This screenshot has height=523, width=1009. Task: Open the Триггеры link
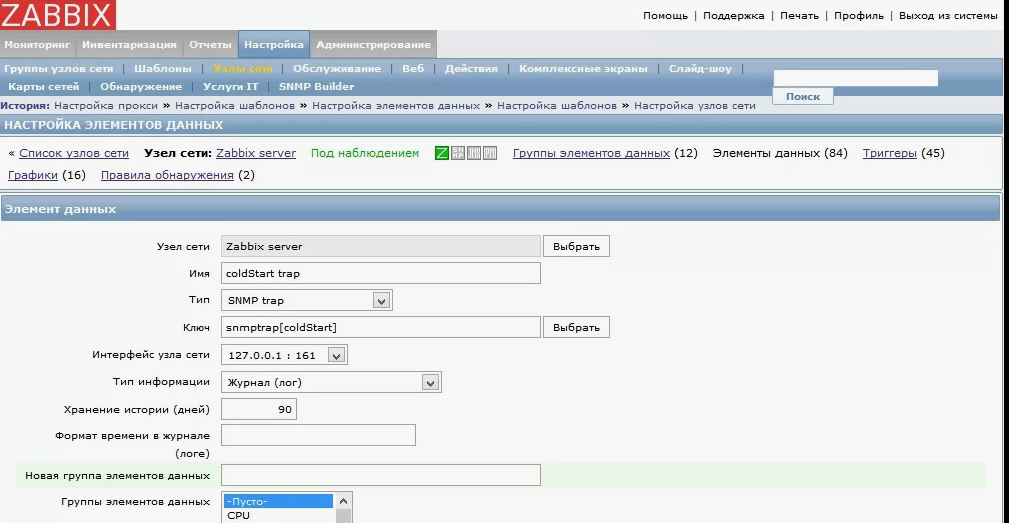point(889,153)
